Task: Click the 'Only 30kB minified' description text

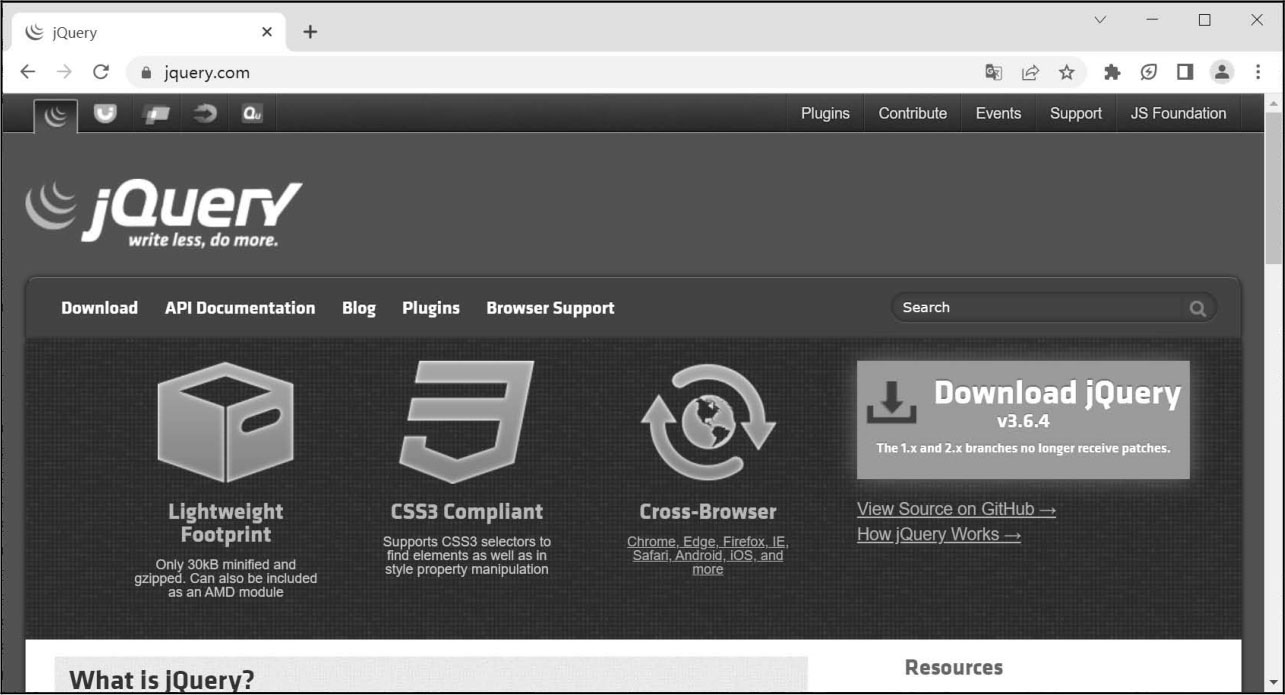Action: click(x=226, y=578)
